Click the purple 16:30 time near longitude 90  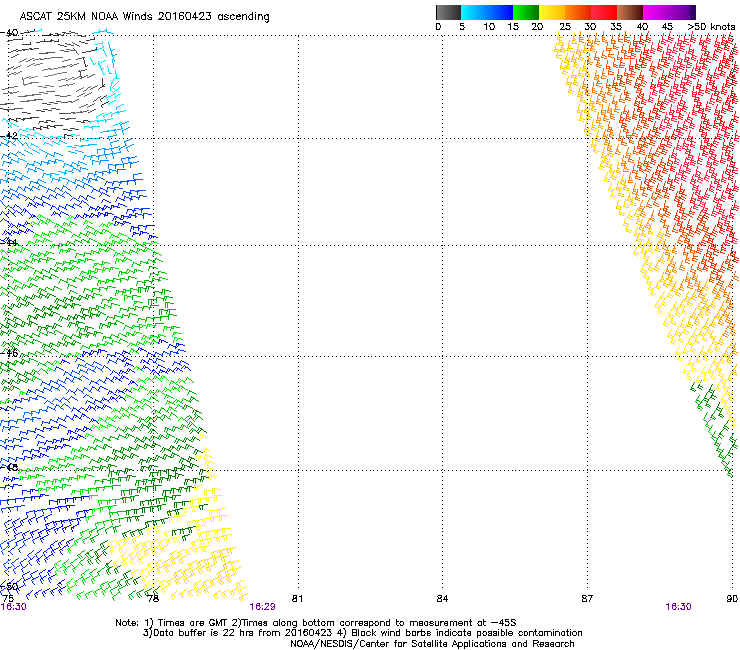(678, 607)
